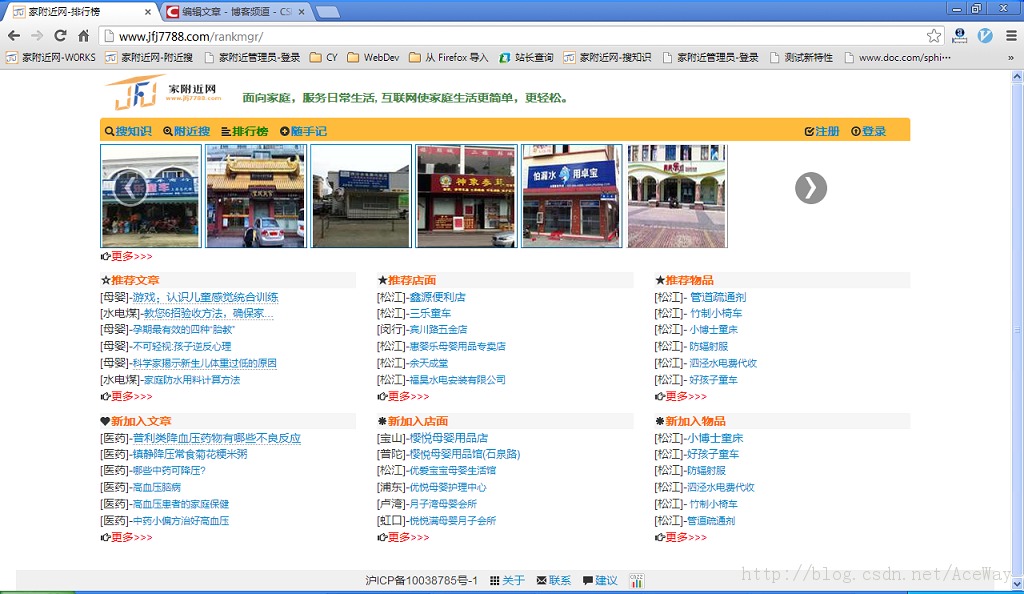Click the vertical scrollbar up arrow
The height and width of the screenshot is (594, 1024).
click(1017, 76)
